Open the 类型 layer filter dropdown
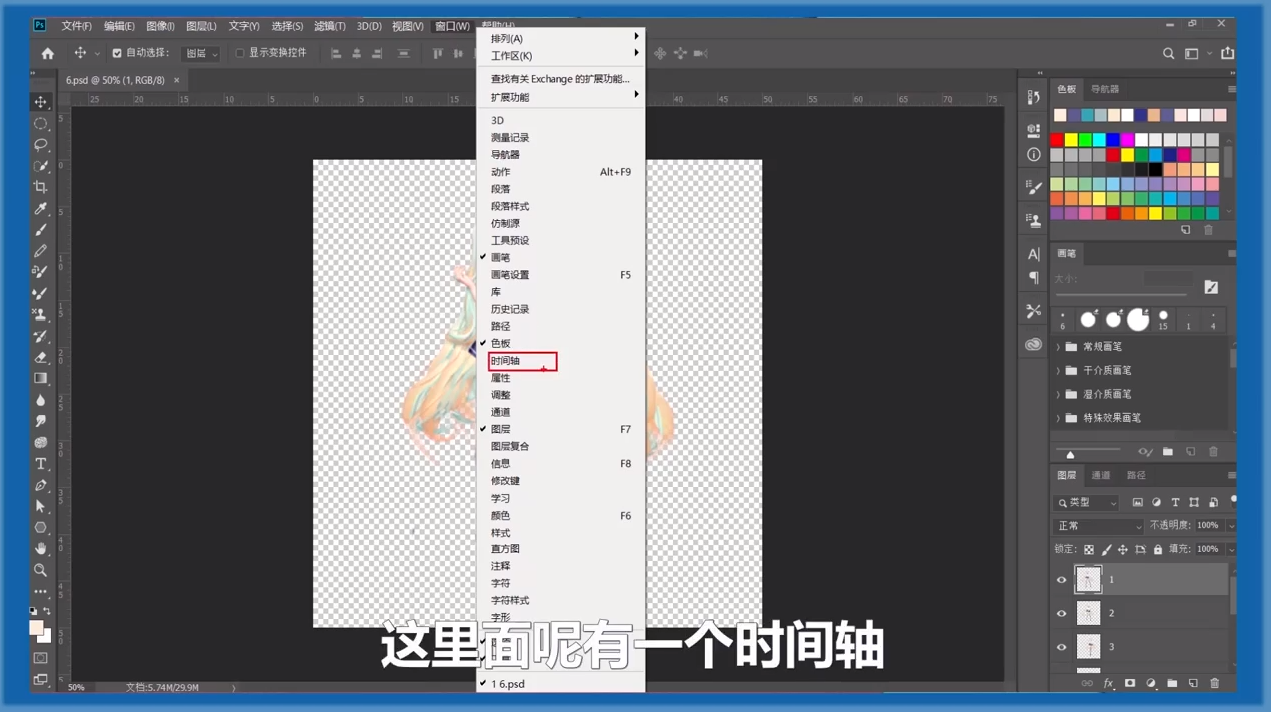The image size is (1271, 712). (1087, 503)
